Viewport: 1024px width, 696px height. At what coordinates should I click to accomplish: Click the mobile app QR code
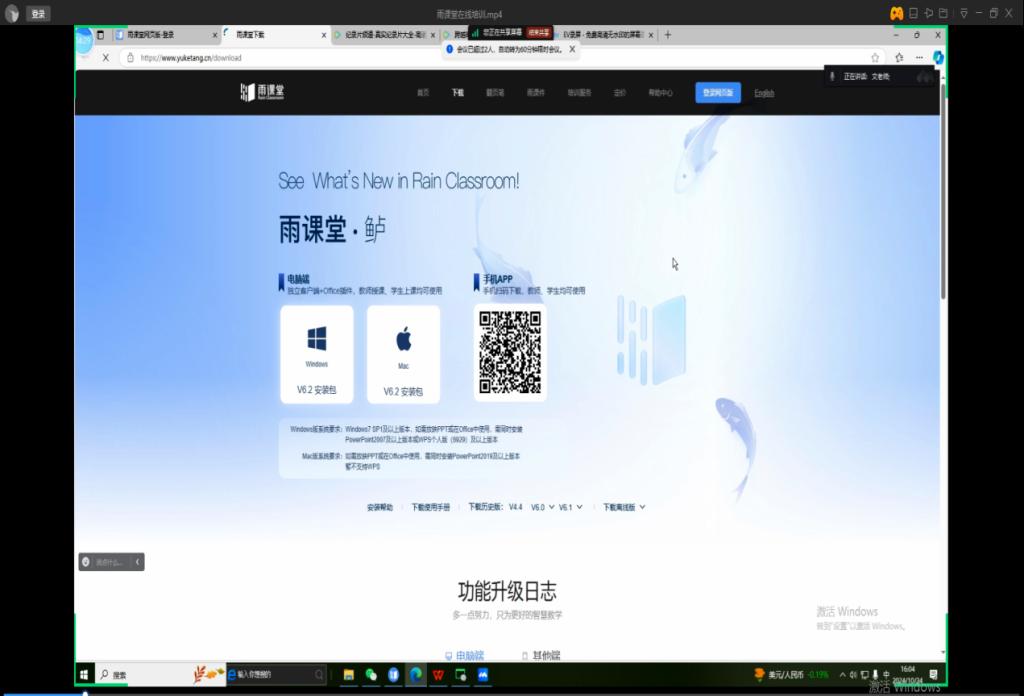(510, 352)
